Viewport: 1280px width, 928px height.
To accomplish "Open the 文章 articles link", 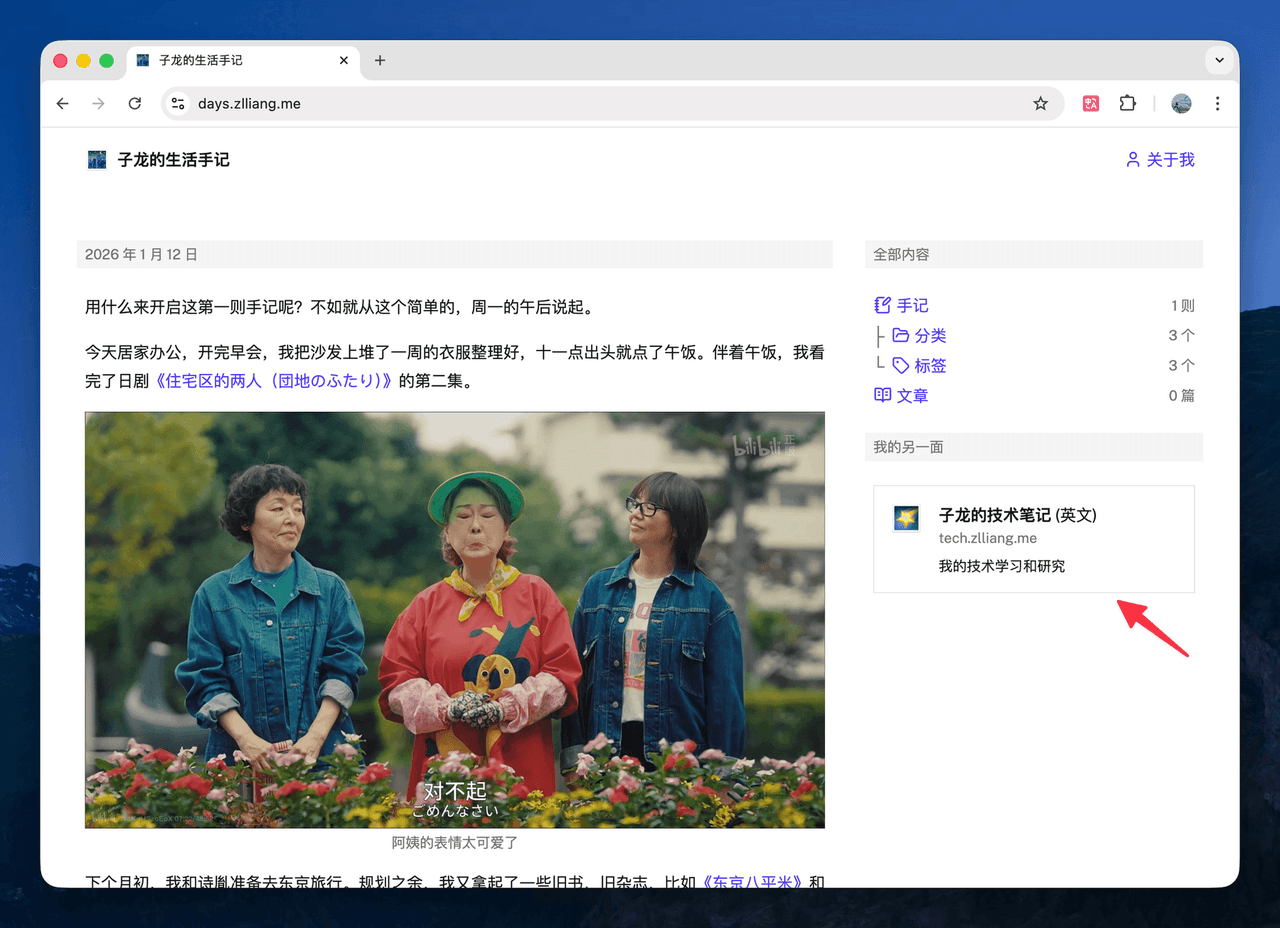I will (x=913, y=396).
